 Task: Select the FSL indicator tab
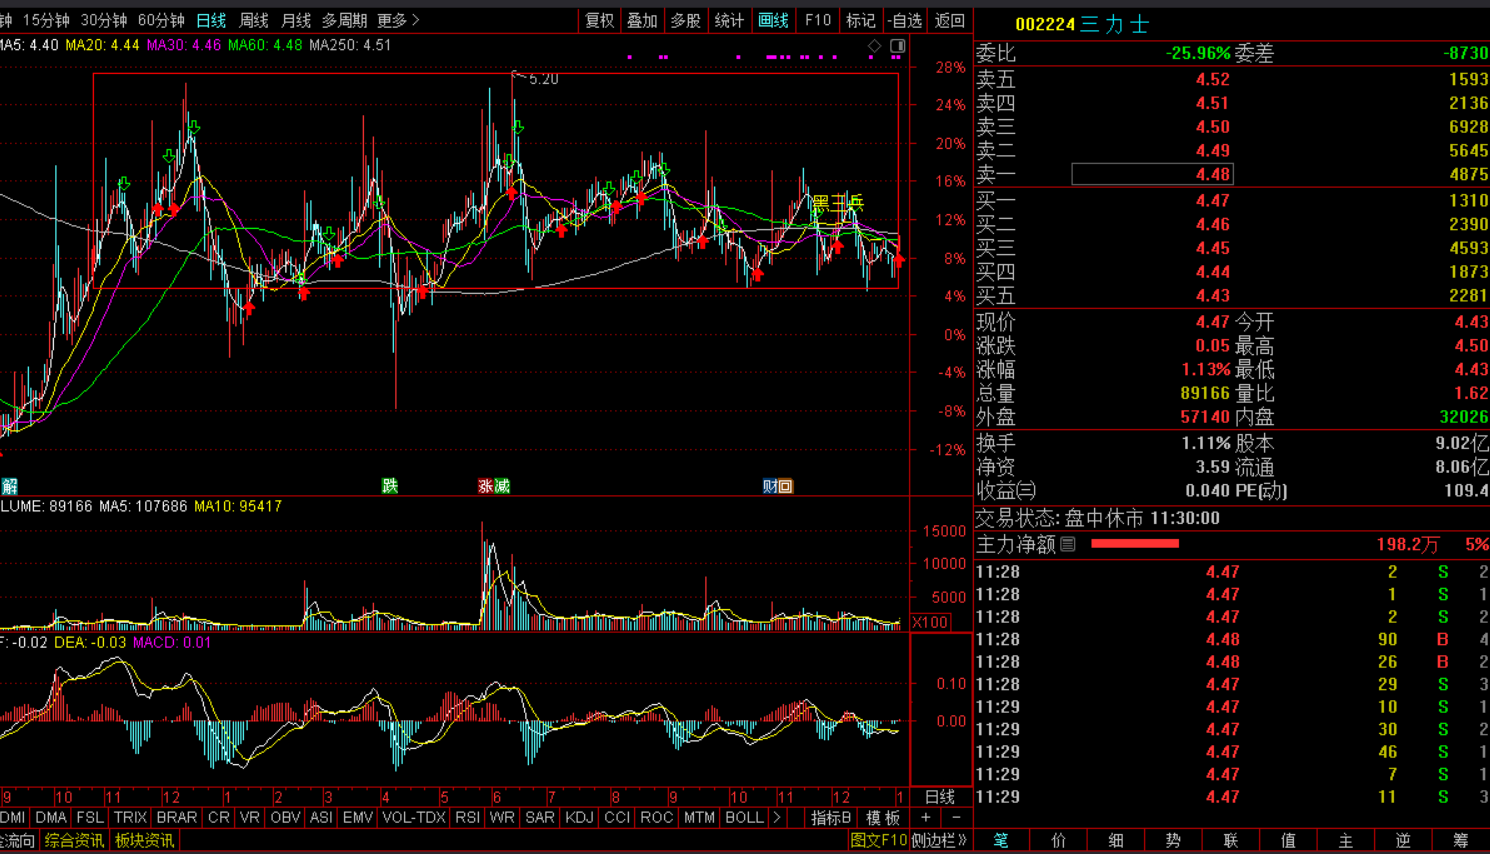click(90, 818)
